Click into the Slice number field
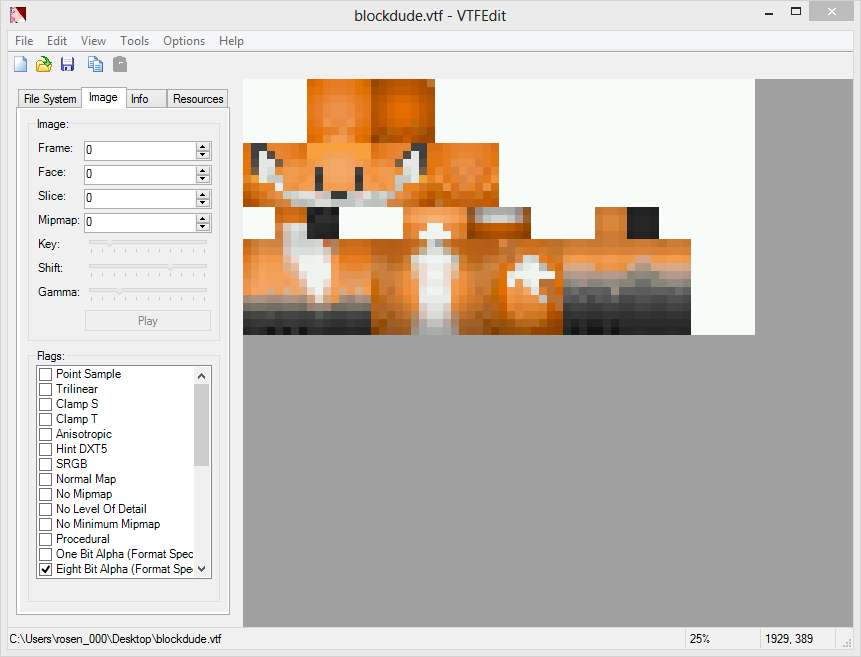This screenshot has height=657, width=861. coord(140,198)
